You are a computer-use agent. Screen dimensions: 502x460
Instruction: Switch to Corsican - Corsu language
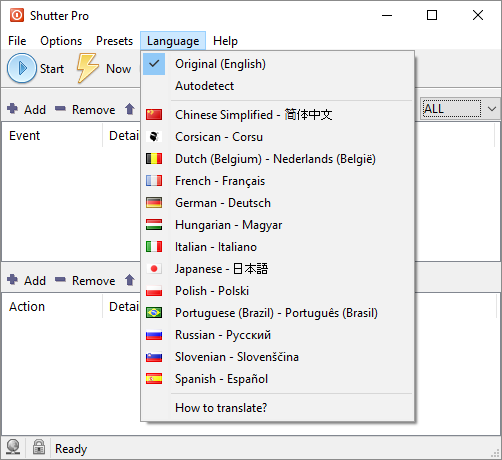[277, 137]
